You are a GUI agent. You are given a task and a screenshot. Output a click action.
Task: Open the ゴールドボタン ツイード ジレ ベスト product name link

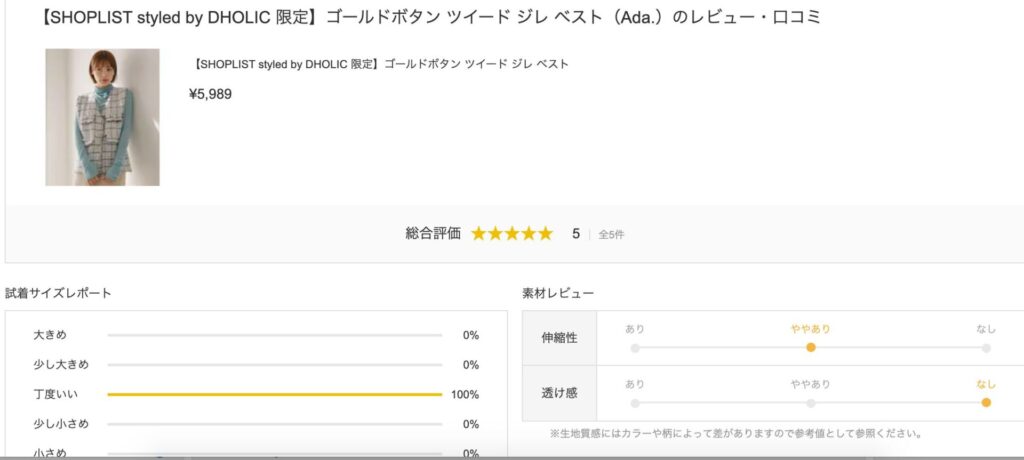(379, 64)
